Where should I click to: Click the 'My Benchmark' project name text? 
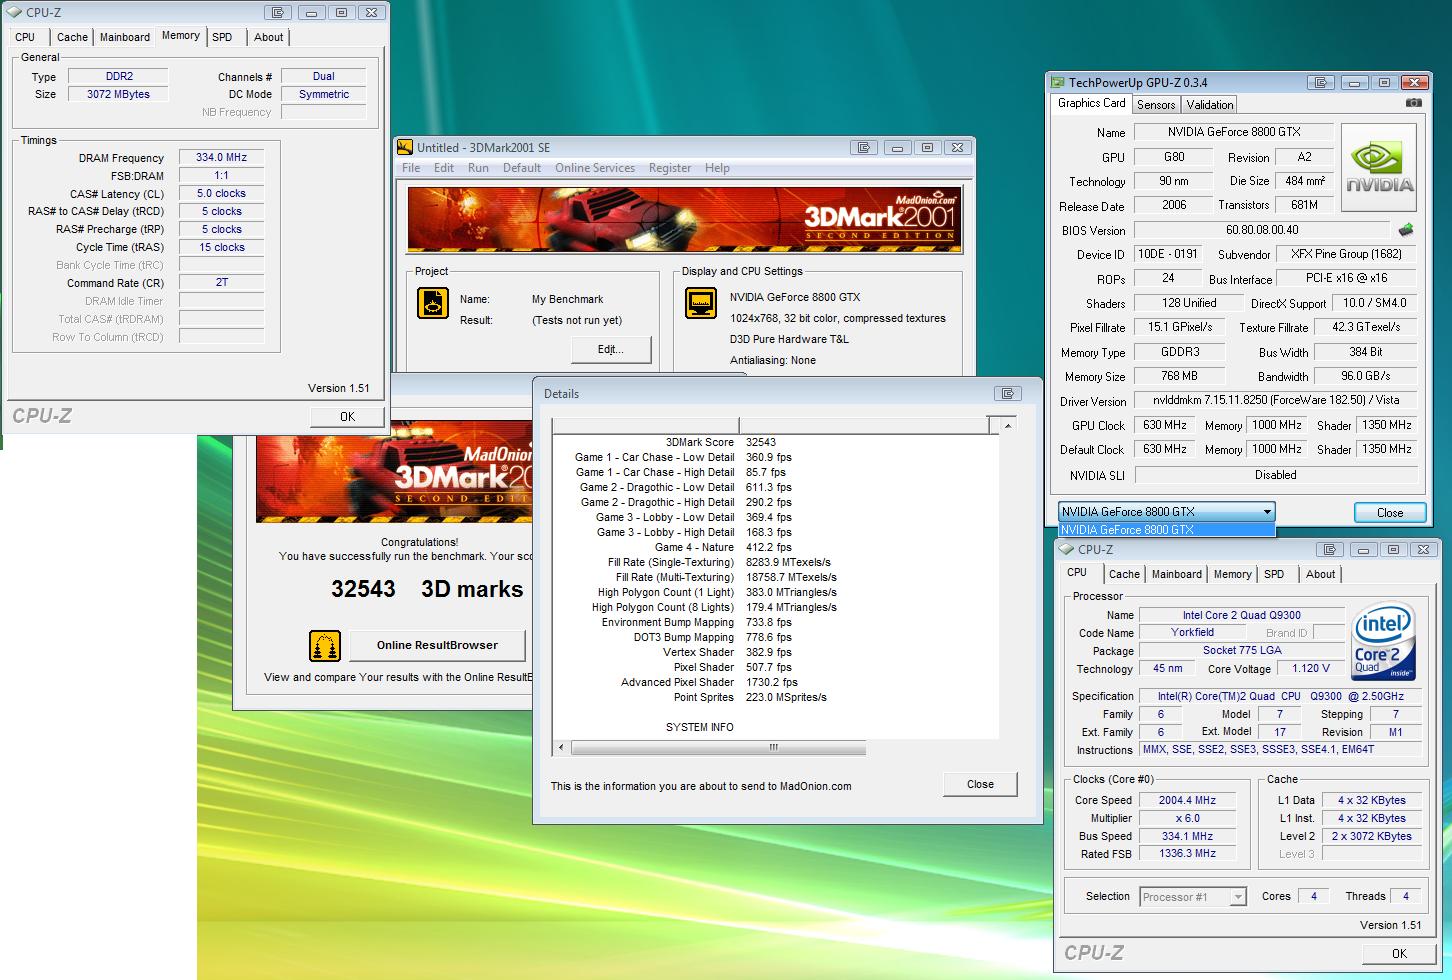pos(568,299)
